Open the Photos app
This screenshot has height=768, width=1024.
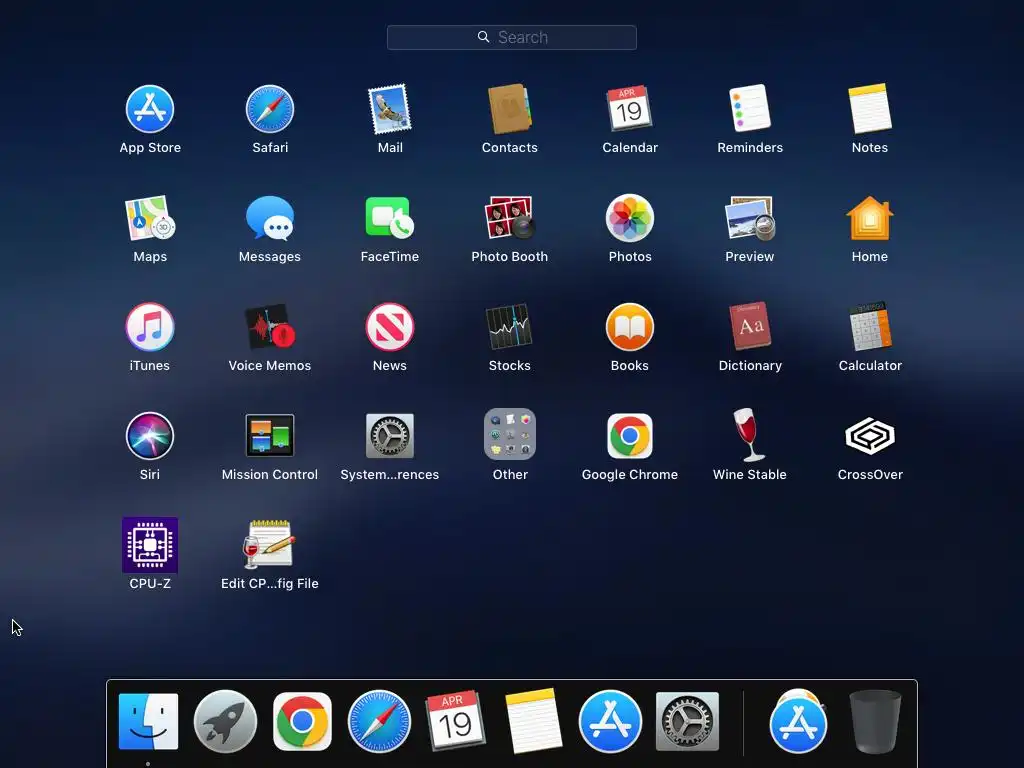pyautogui.click(x=630, y=218)
